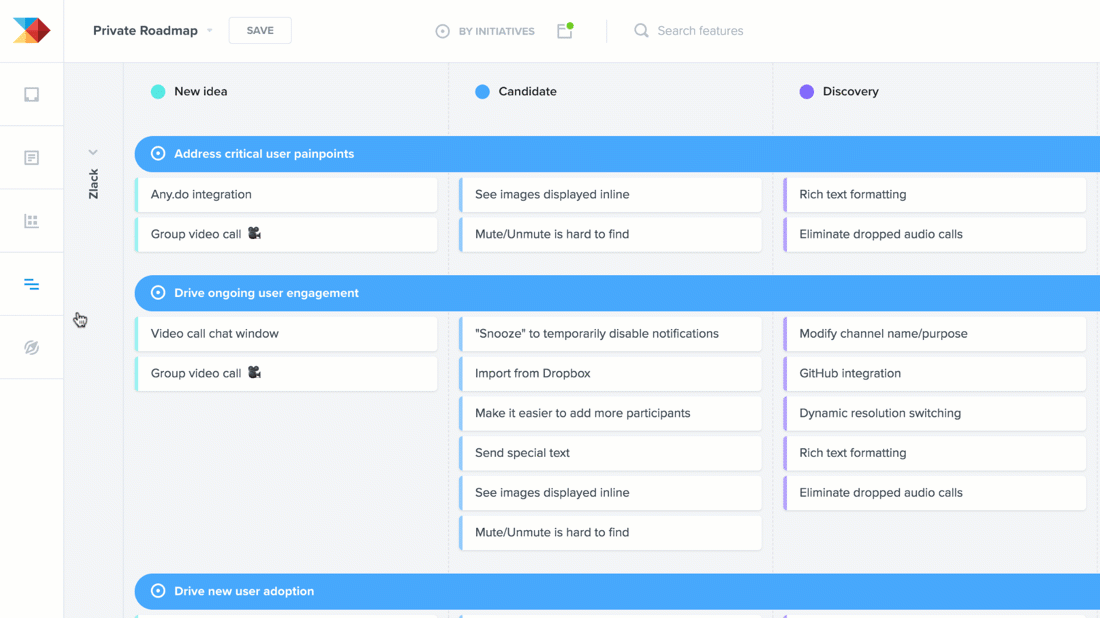This screenshot has height=618, width=1100.
Task: Open See images displayed inline under engagement
Action: (610, 492)
